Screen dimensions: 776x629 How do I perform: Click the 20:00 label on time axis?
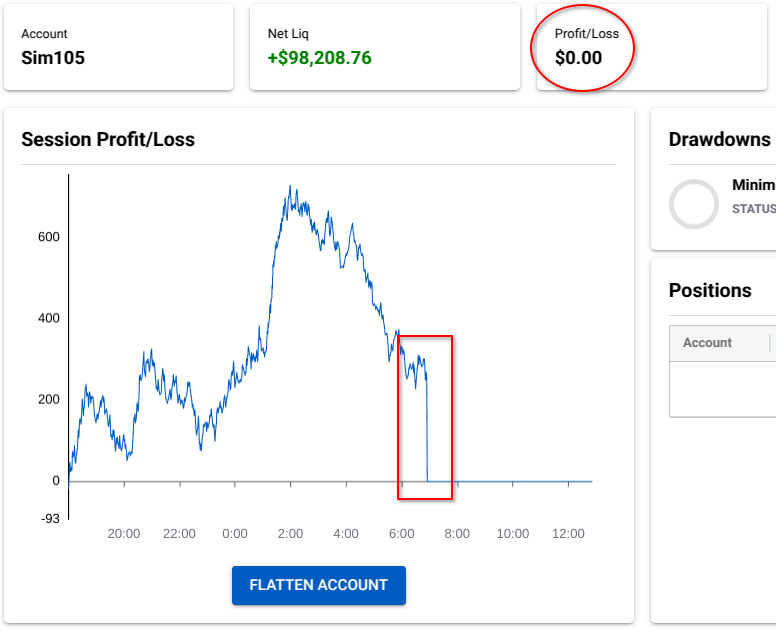pos(124,534)
